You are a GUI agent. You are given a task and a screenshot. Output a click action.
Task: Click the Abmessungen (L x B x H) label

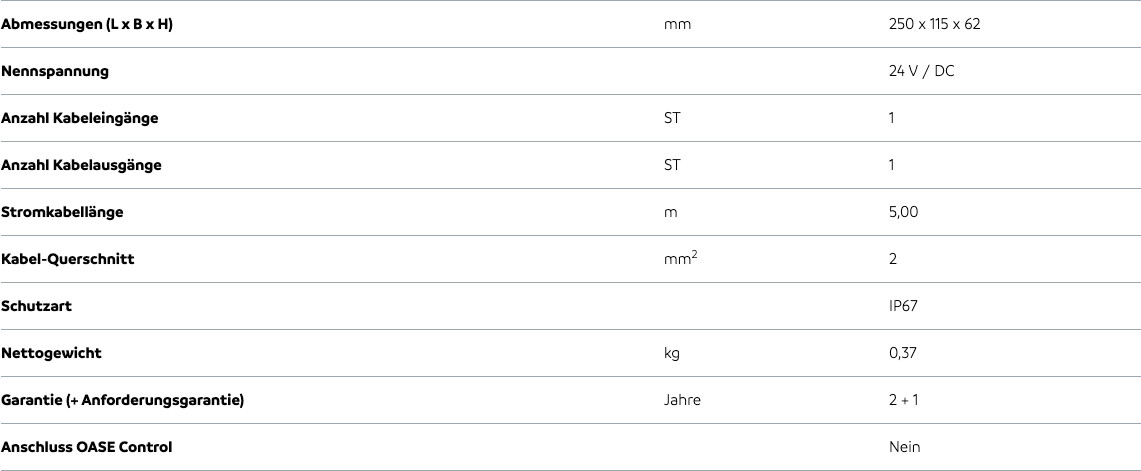tap(87, 24)
